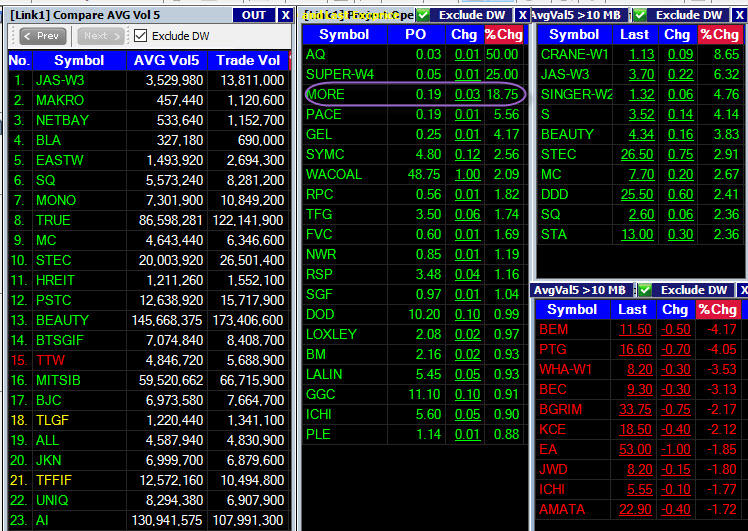Close the middle PO panel with its X

click(x=523, y=15)
